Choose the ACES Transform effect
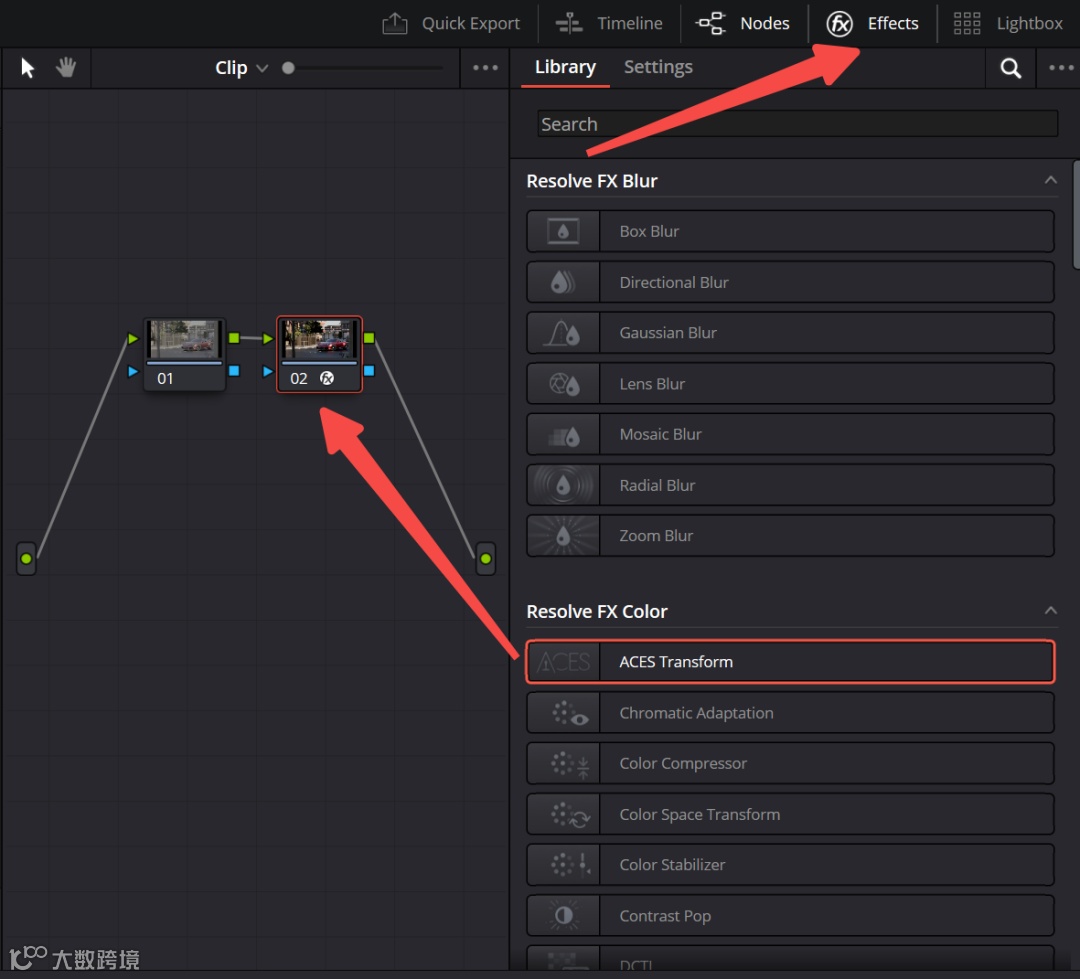This screenshot has height=979, width=1080. click(x=790, y=662)
